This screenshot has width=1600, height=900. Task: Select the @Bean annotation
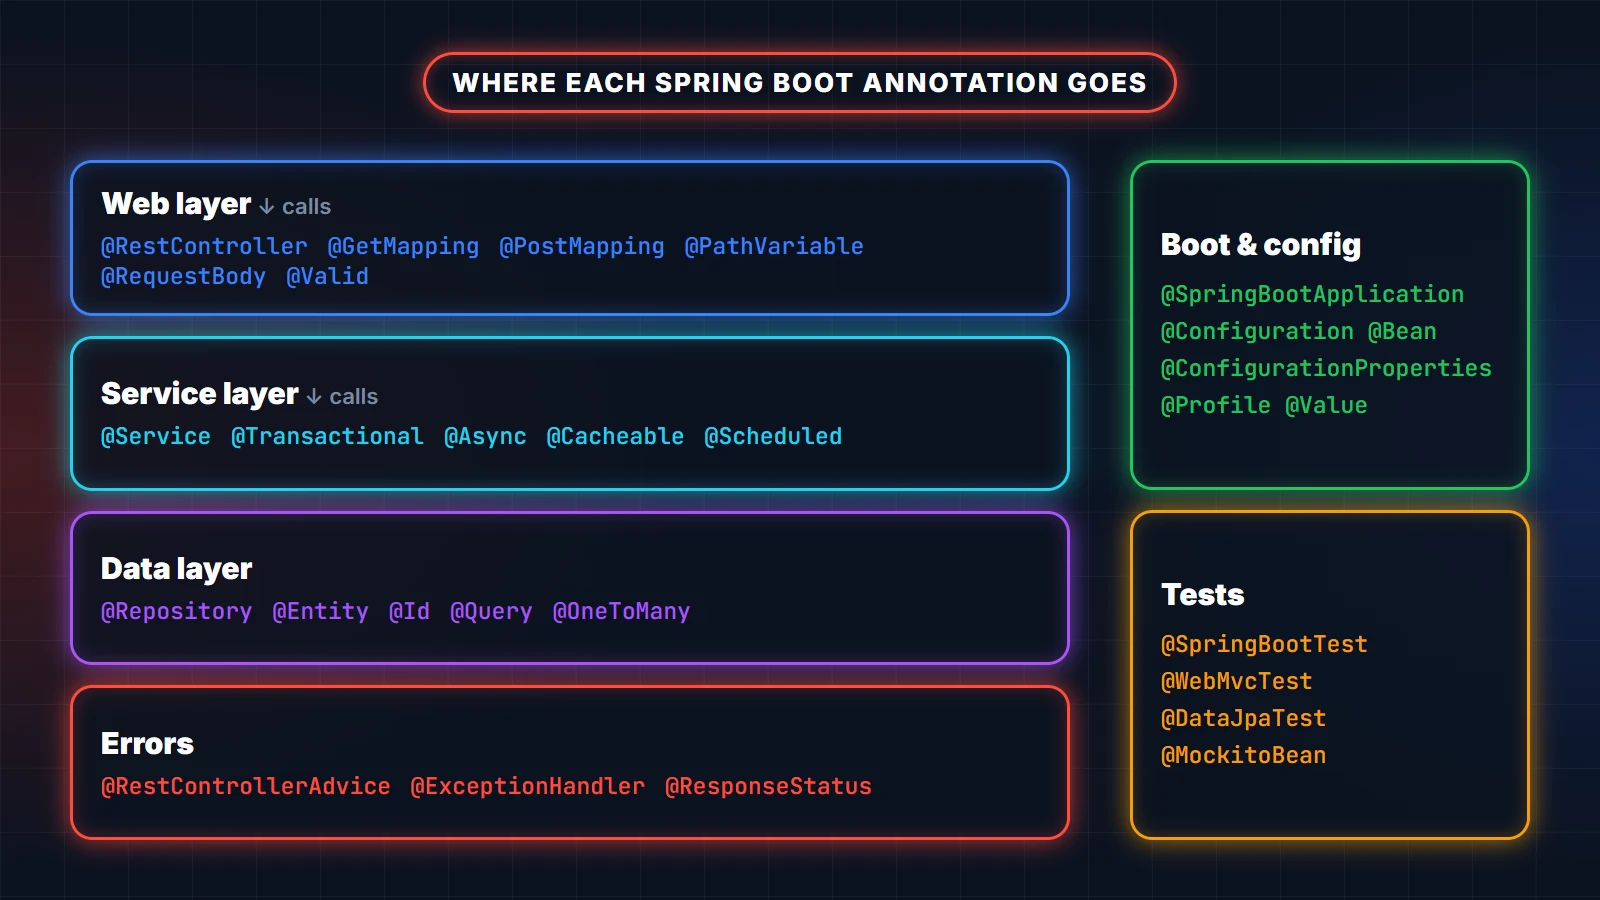pyautogui.click(x=1402, y=331)
